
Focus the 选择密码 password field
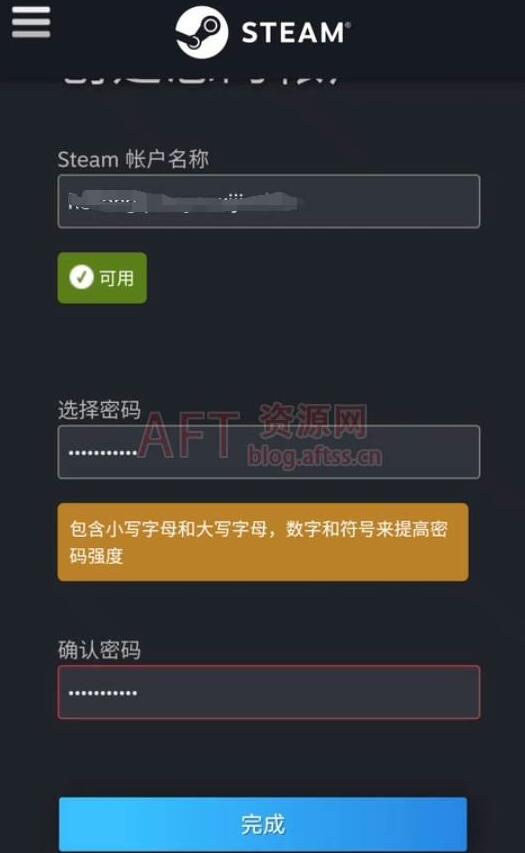pyautogui.click(x=269, y=452)
